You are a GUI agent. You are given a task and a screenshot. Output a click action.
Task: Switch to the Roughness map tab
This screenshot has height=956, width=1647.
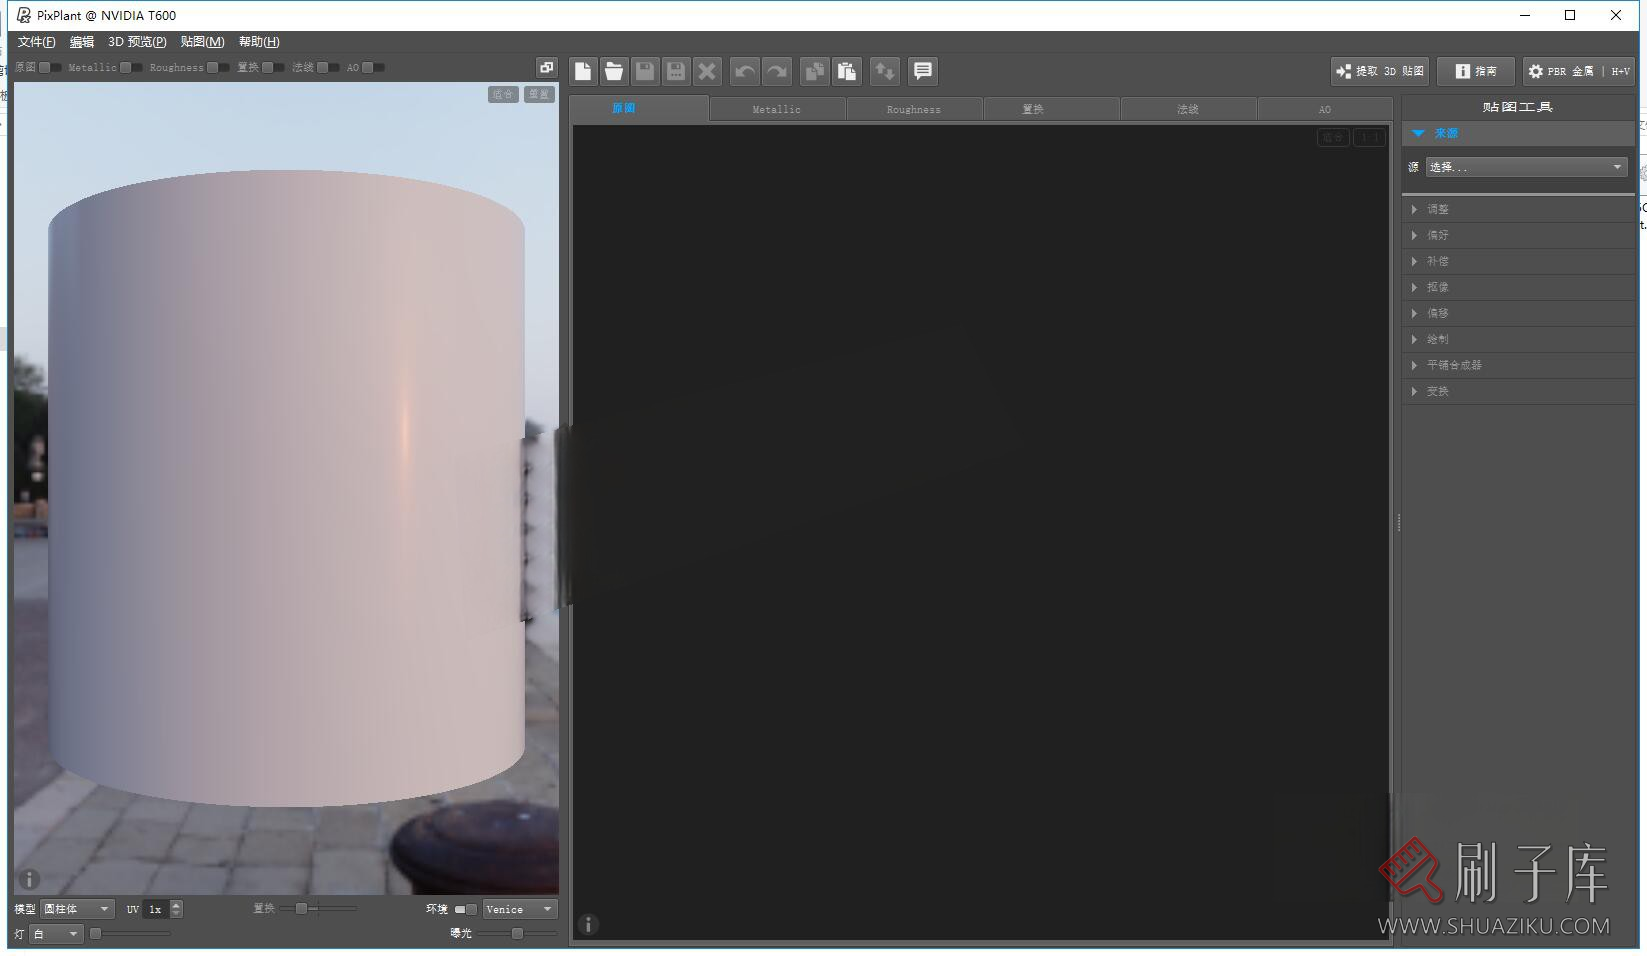[x=913, y=108]
